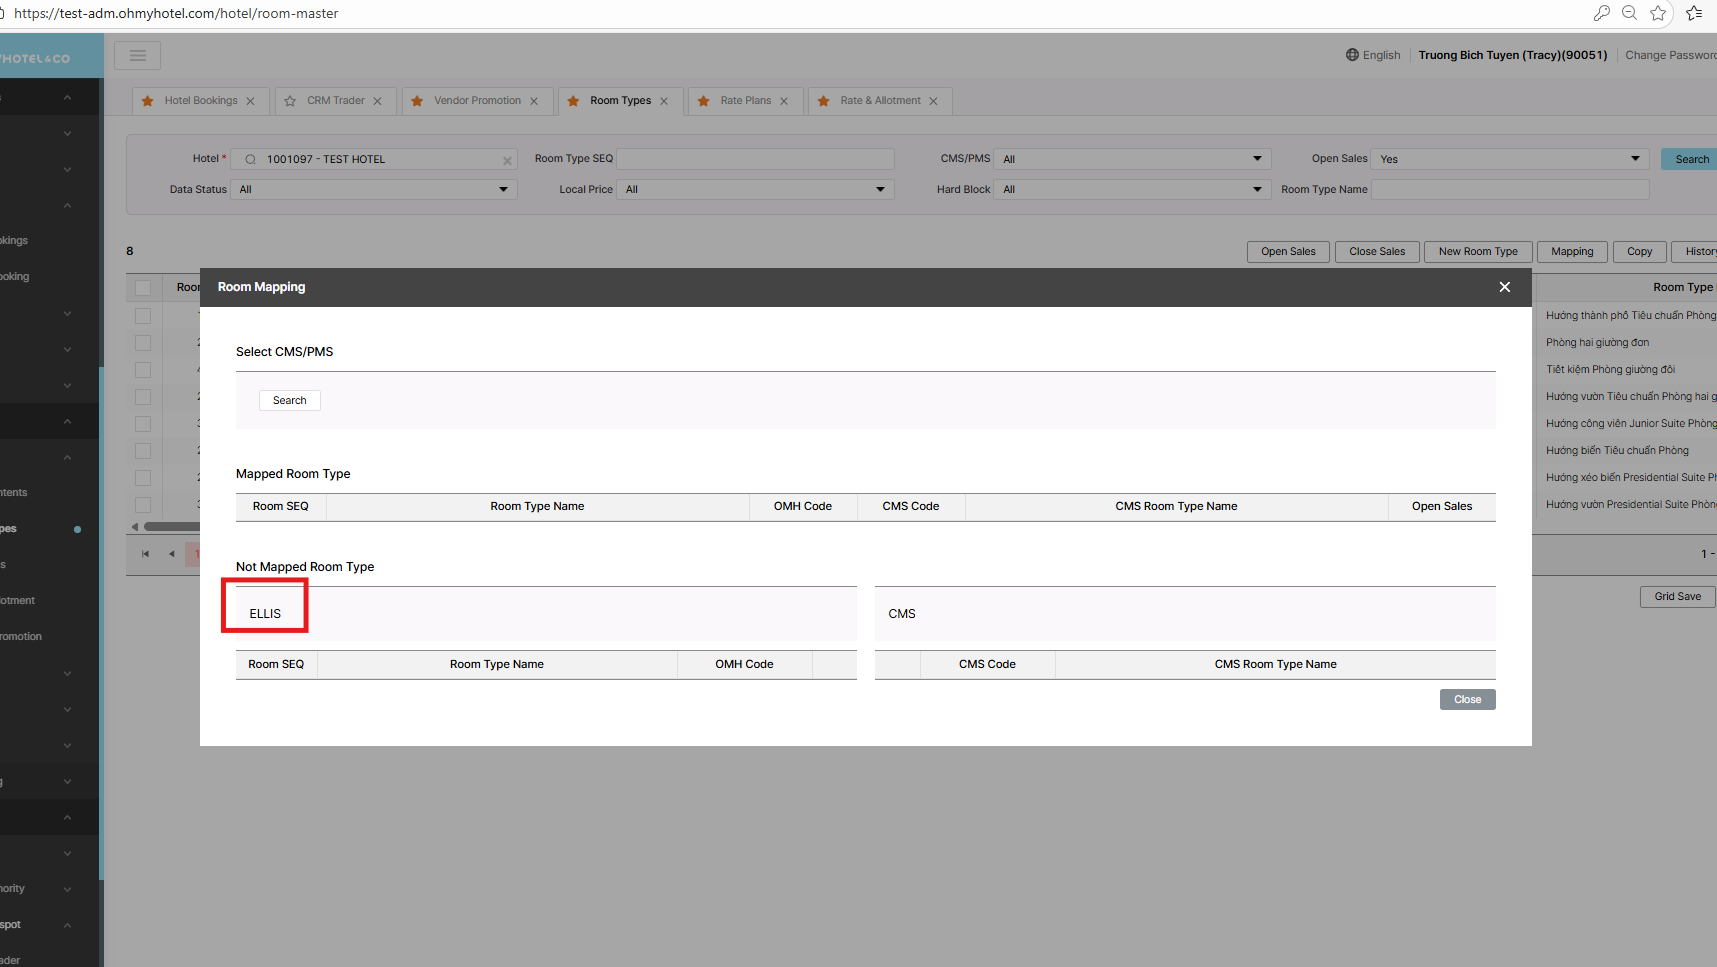
Task: Click the hamburger menu toggle icon
Action: (x=138, y=56)
